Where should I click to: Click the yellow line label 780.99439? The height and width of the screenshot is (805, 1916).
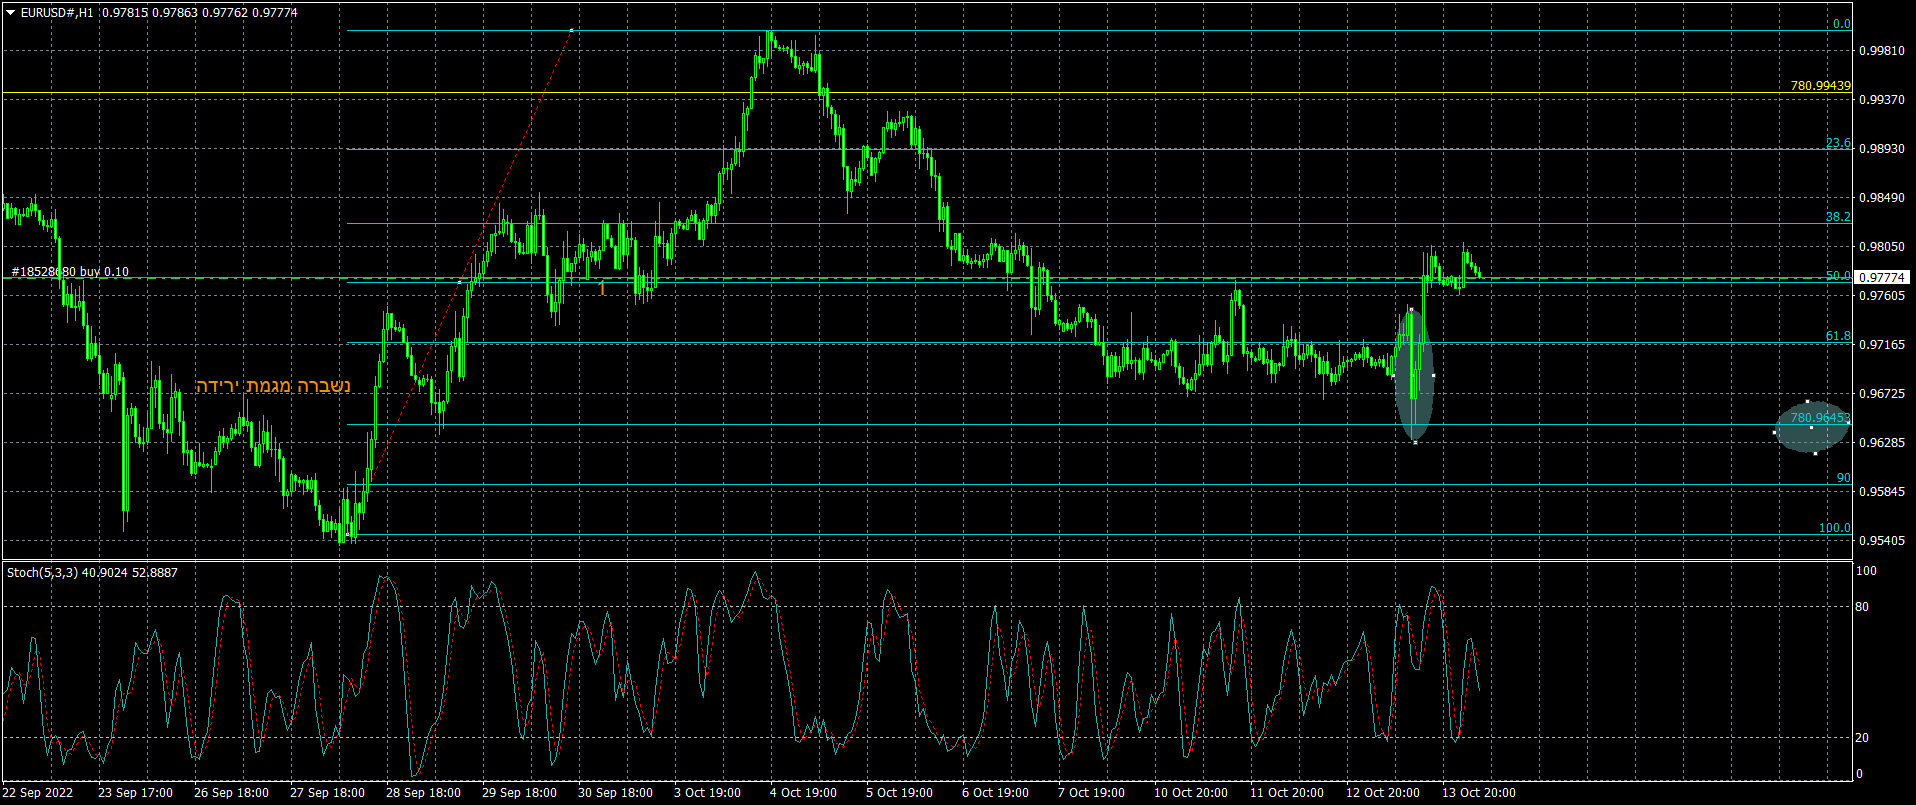pyautogui.click(x=1820, y=86)
